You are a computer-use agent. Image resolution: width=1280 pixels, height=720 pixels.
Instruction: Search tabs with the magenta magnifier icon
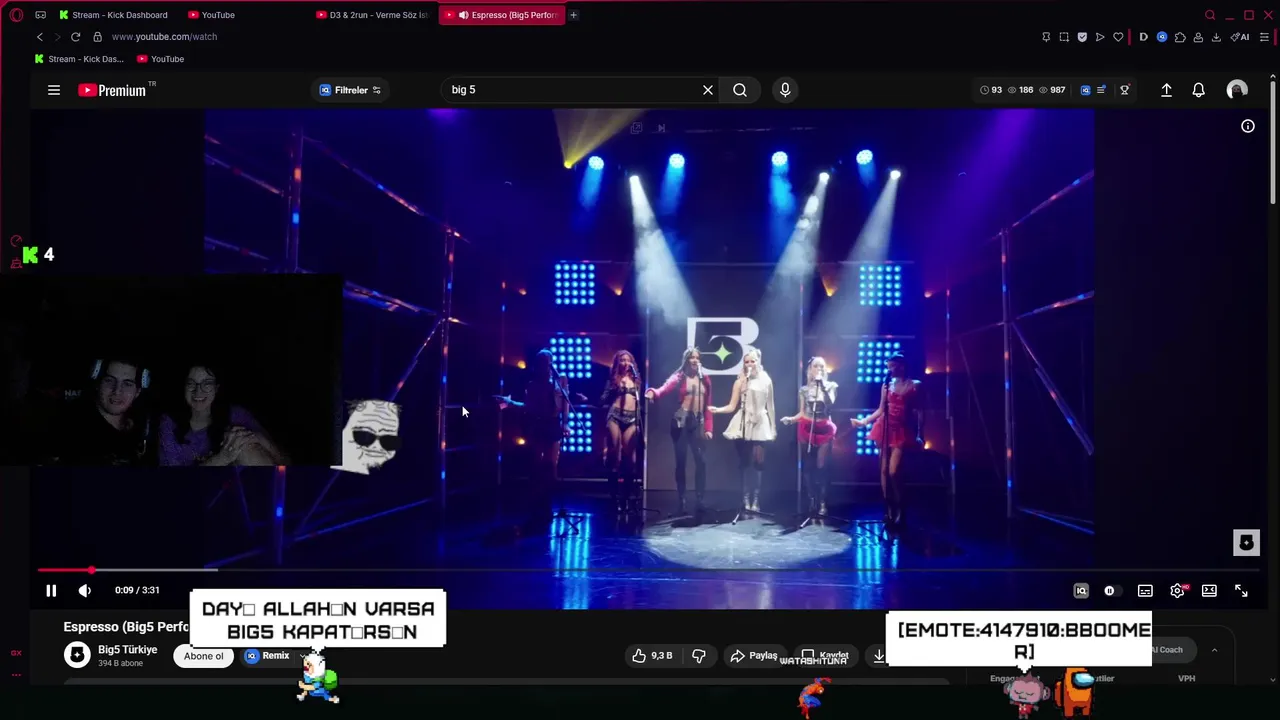pos(1210,15)
